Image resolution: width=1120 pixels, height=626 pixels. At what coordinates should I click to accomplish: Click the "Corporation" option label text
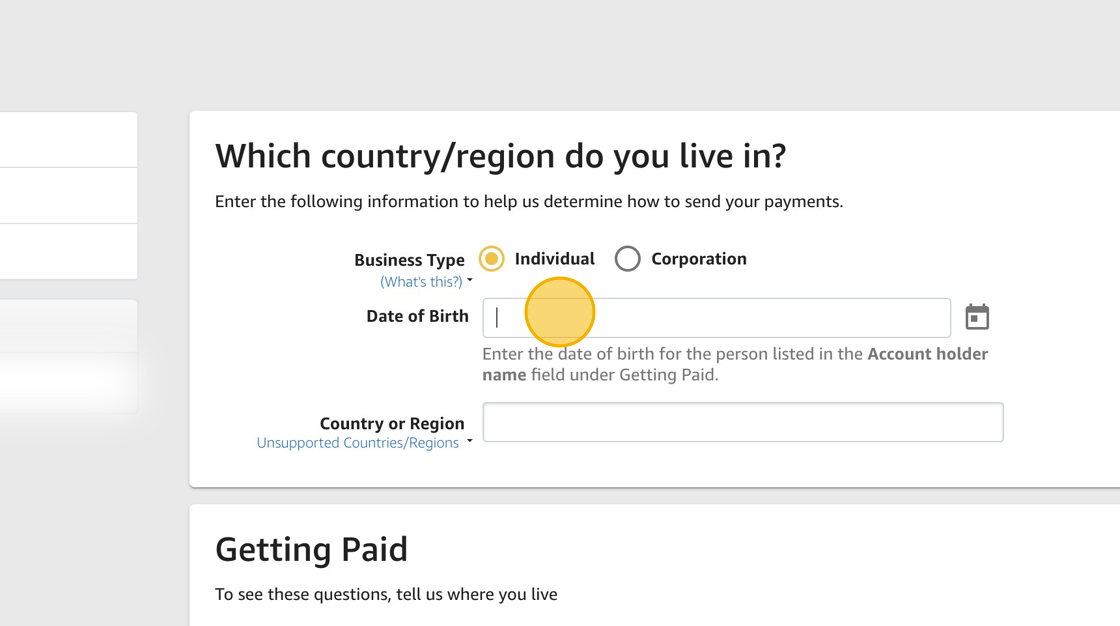pos(698,259)
